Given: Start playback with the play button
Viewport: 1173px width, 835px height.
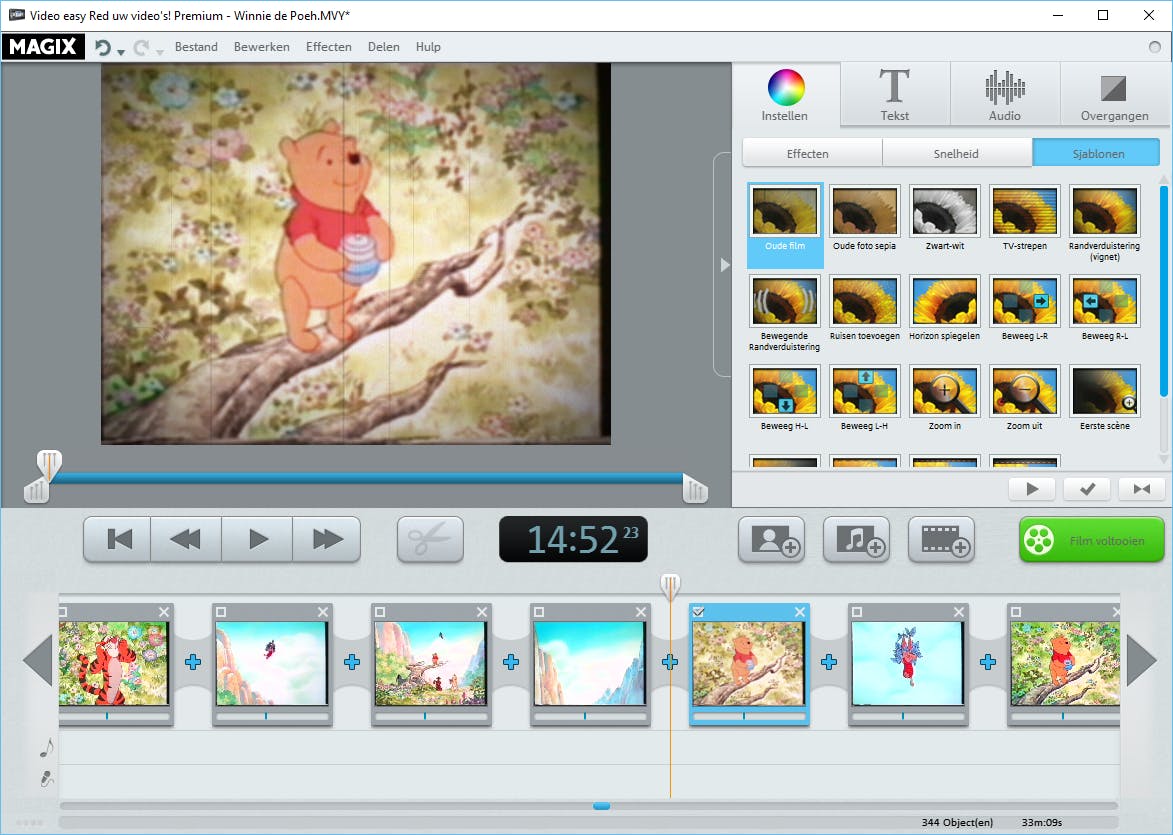Looking at the screenshot, I should pos(257,539).
